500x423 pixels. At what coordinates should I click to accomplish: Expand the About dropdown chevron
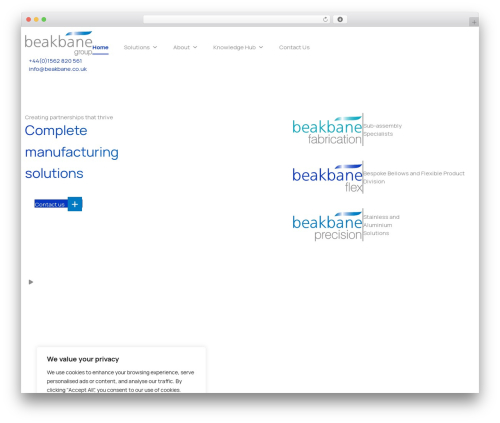click(x=195, y=47)
